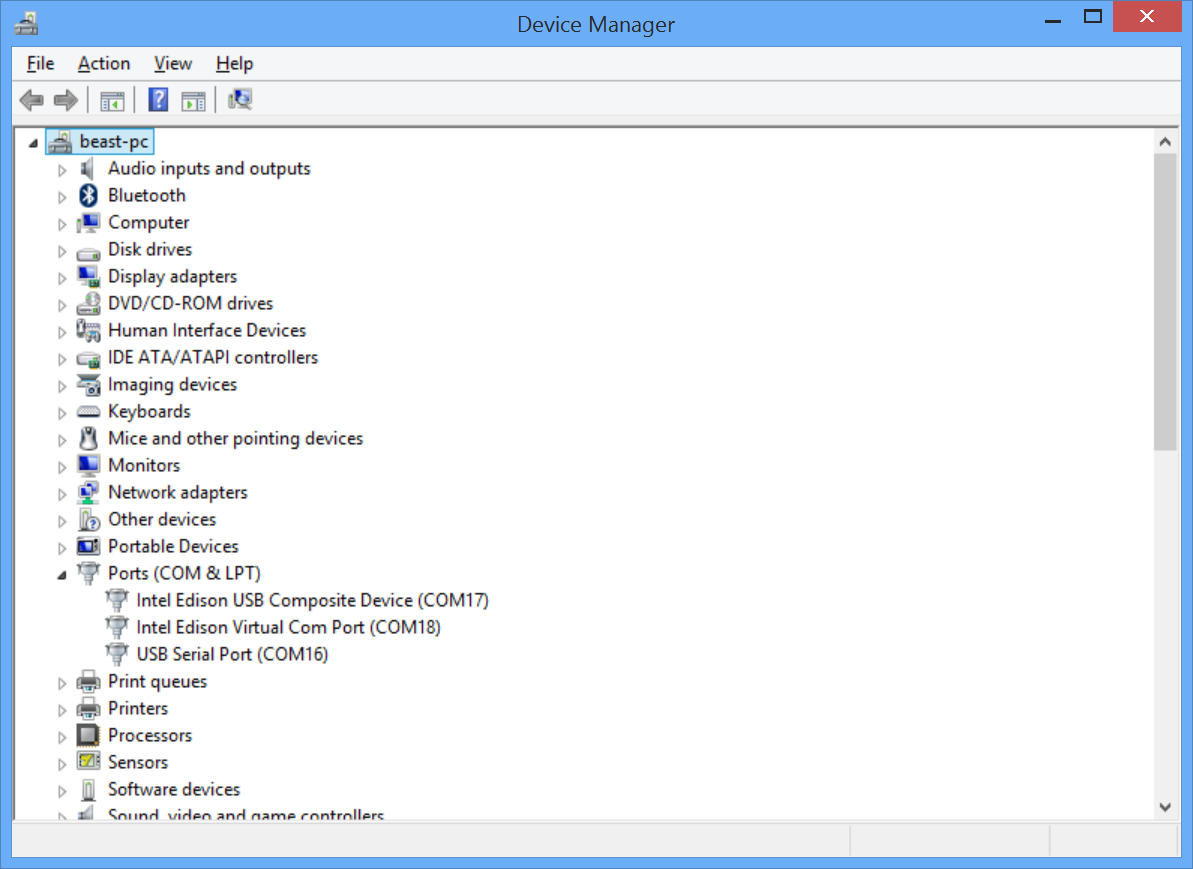Expand the Bluetooth node arrow

(62, 197)
